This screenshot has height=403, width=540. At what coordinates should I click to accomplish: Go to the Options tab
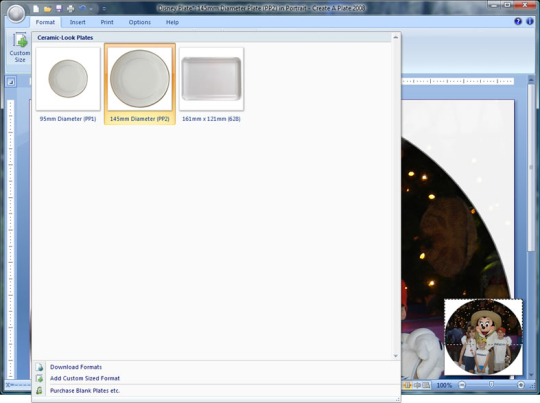(x=139, y=22)
